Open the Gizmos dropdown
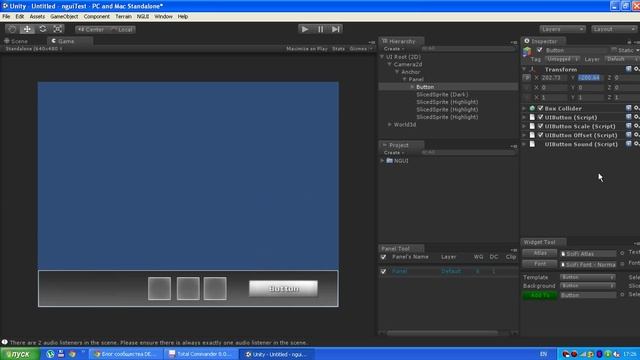 point(360,49)
